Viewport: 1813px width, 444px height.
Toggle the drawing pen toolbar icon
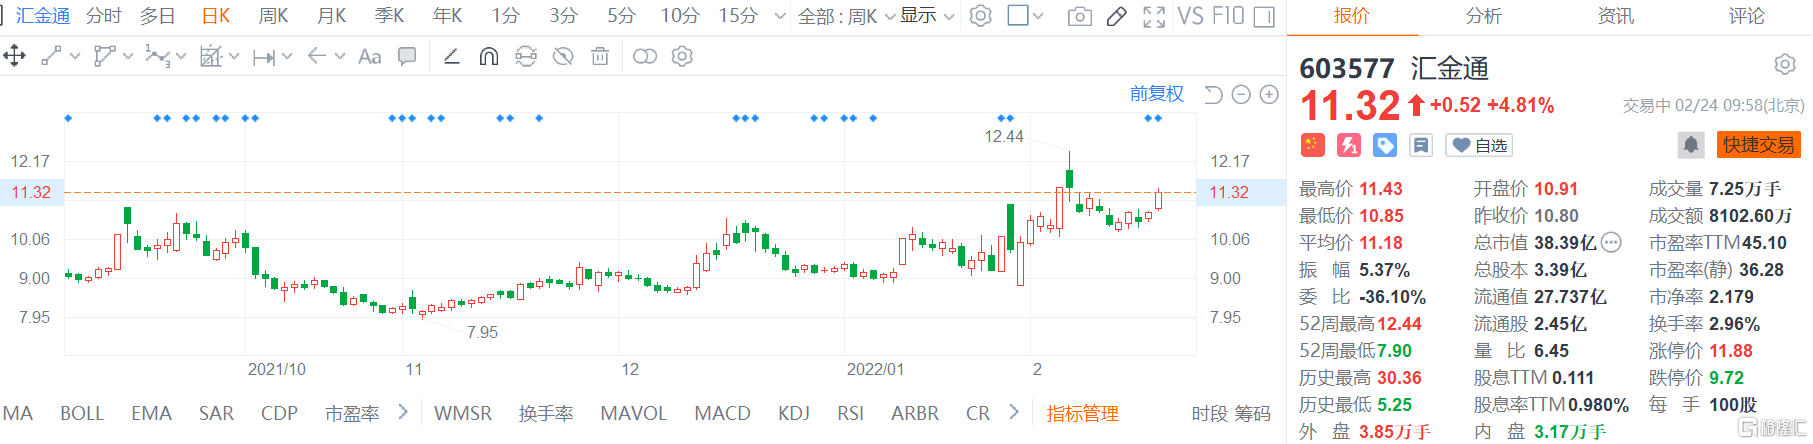pos(1117,16)
